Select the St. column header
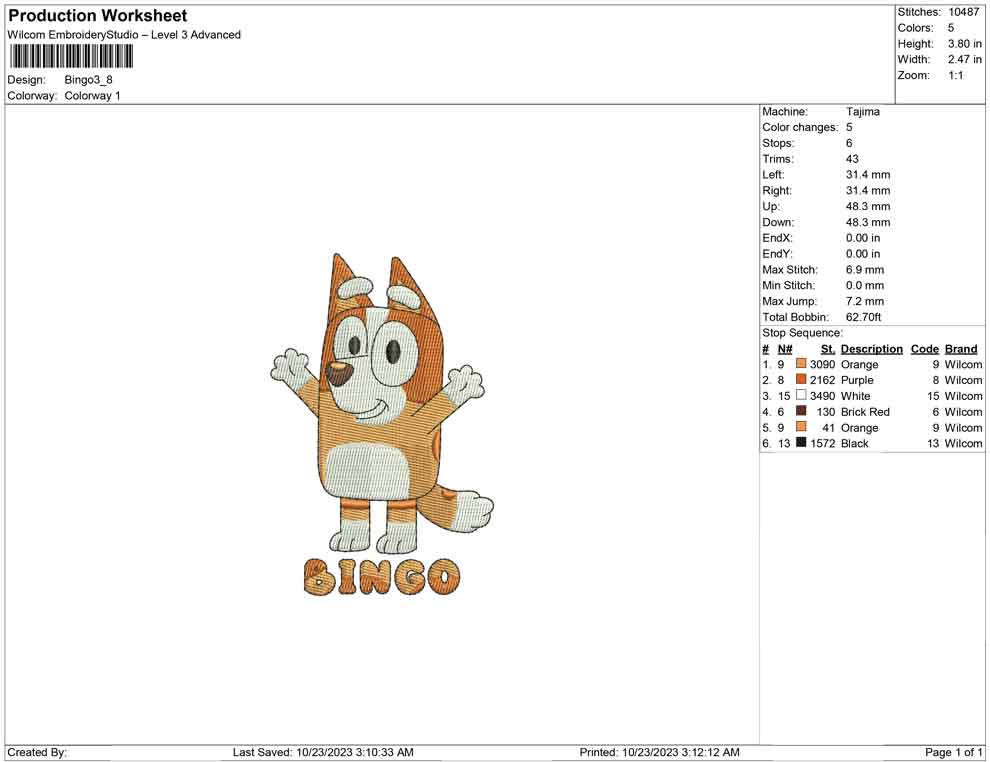 pyautogui.click(x=828, y=348)
